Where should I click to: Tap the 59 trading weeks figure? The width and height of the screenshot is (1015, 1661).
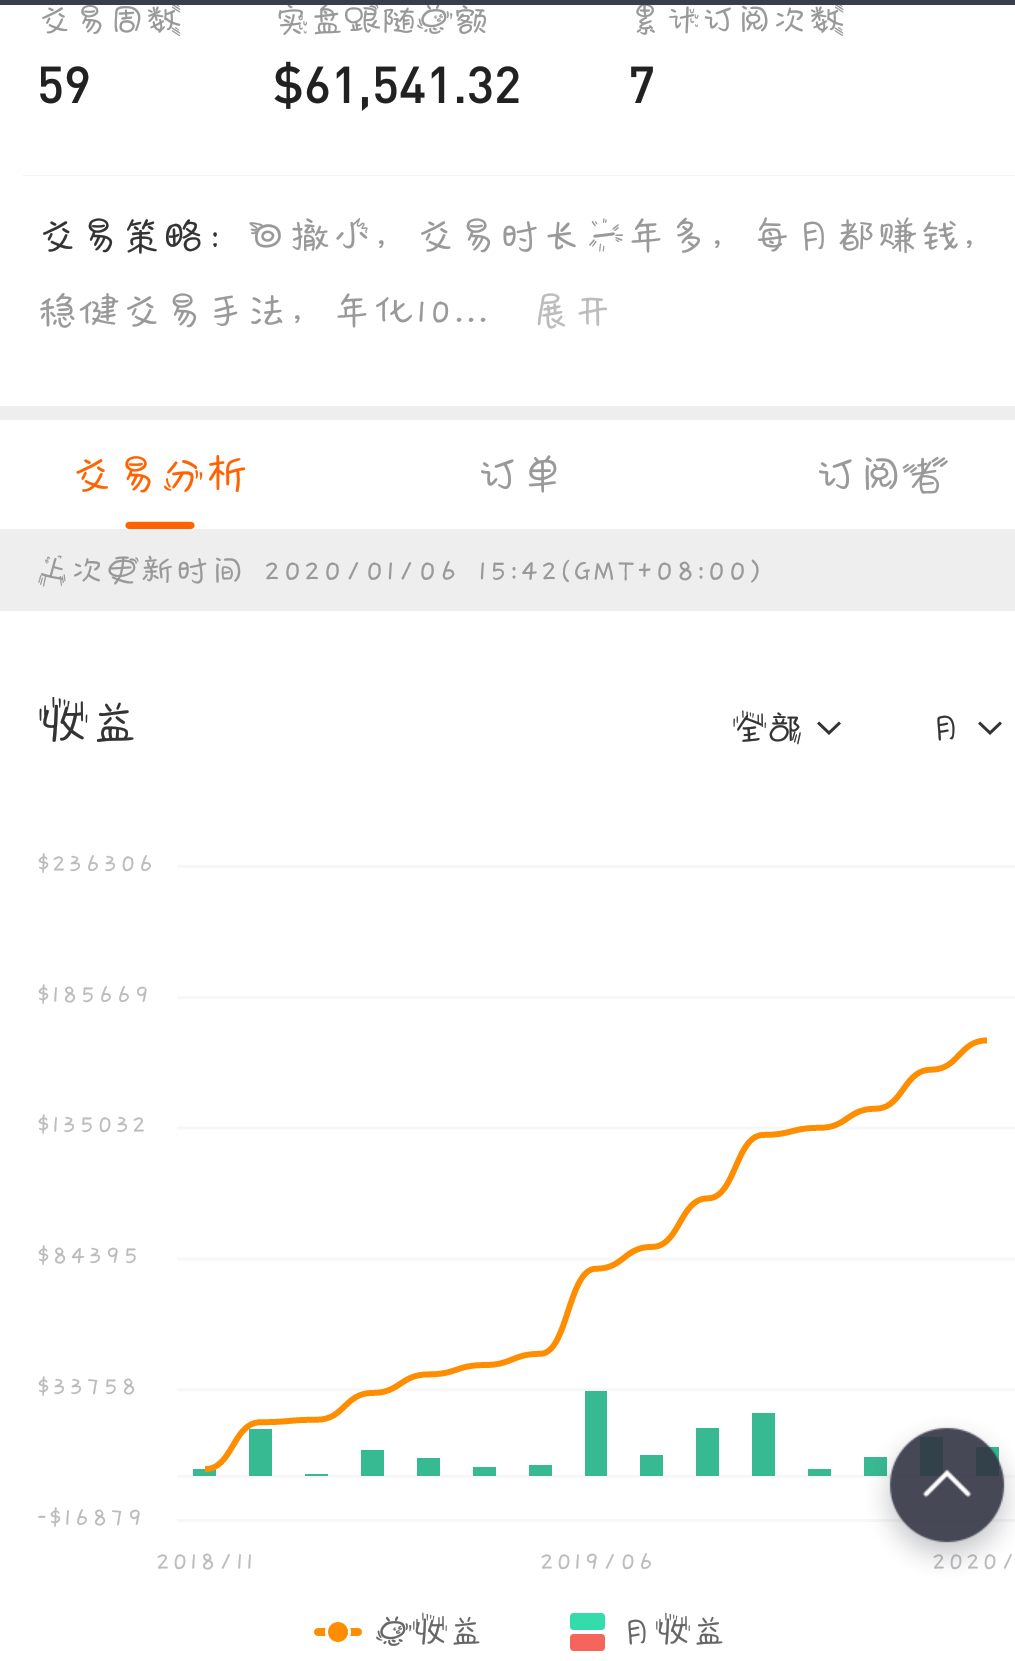64,86
